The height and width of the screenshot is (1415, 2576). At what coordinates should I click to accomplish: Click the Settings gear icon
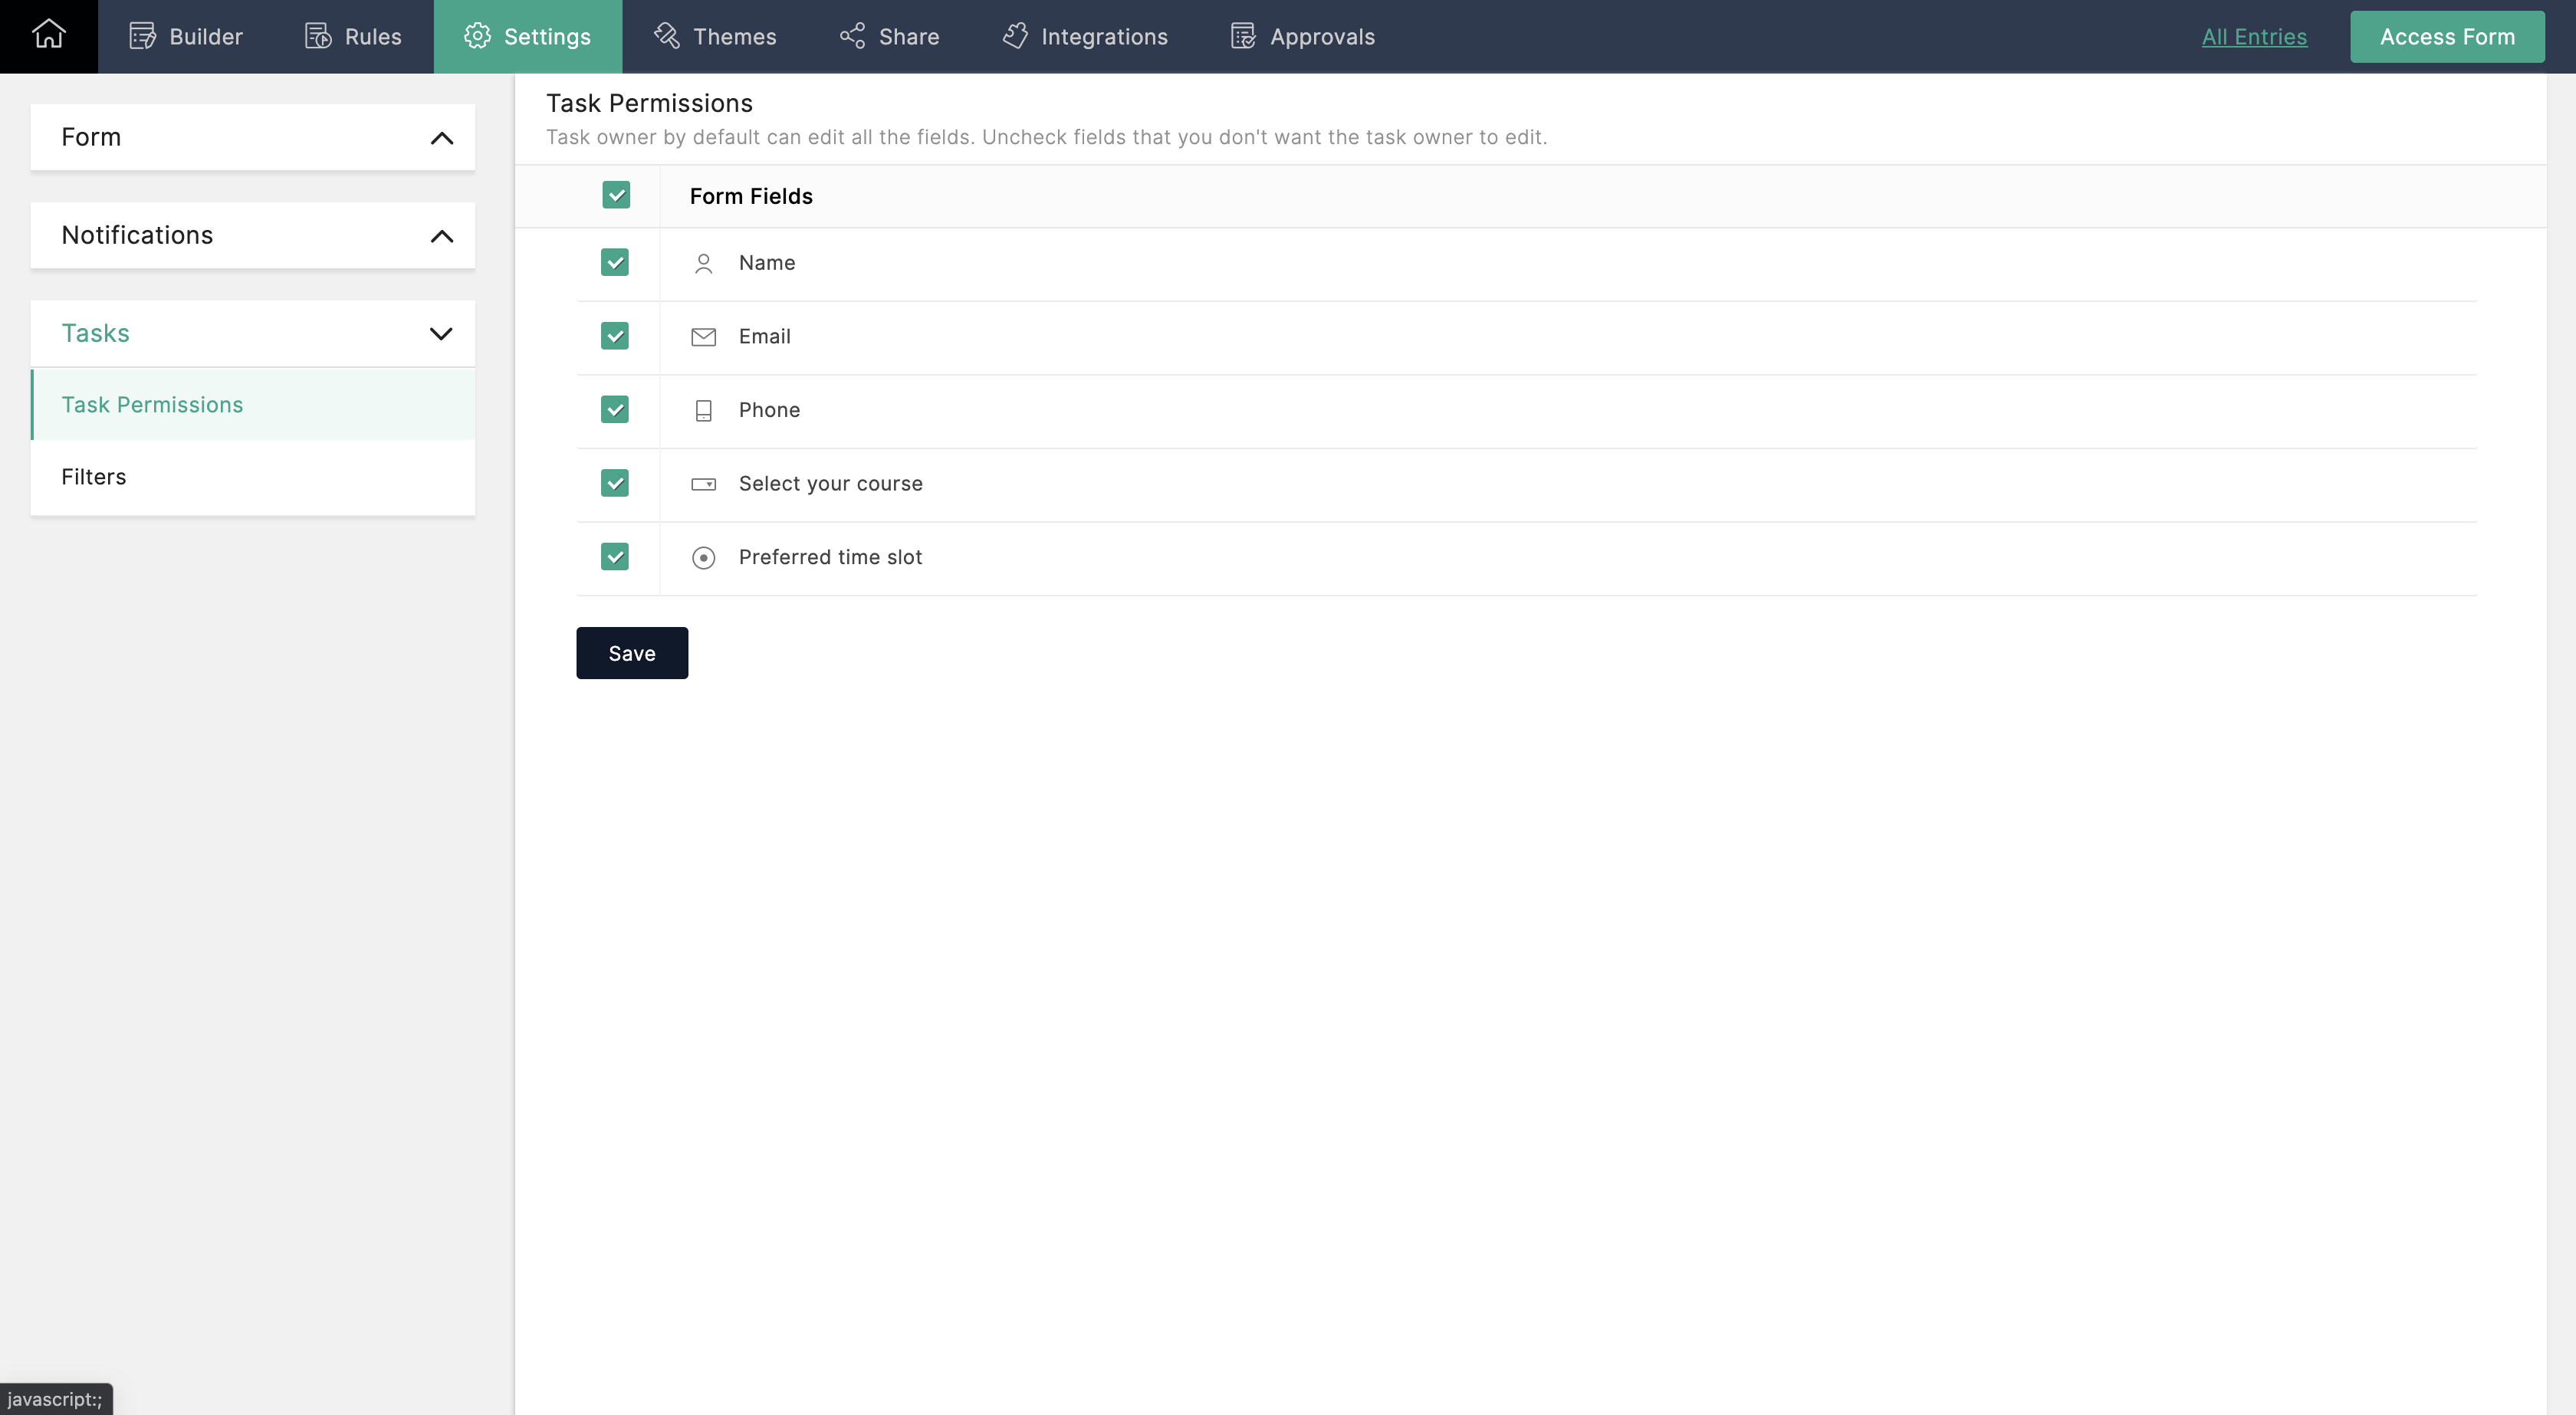(477, 37)
